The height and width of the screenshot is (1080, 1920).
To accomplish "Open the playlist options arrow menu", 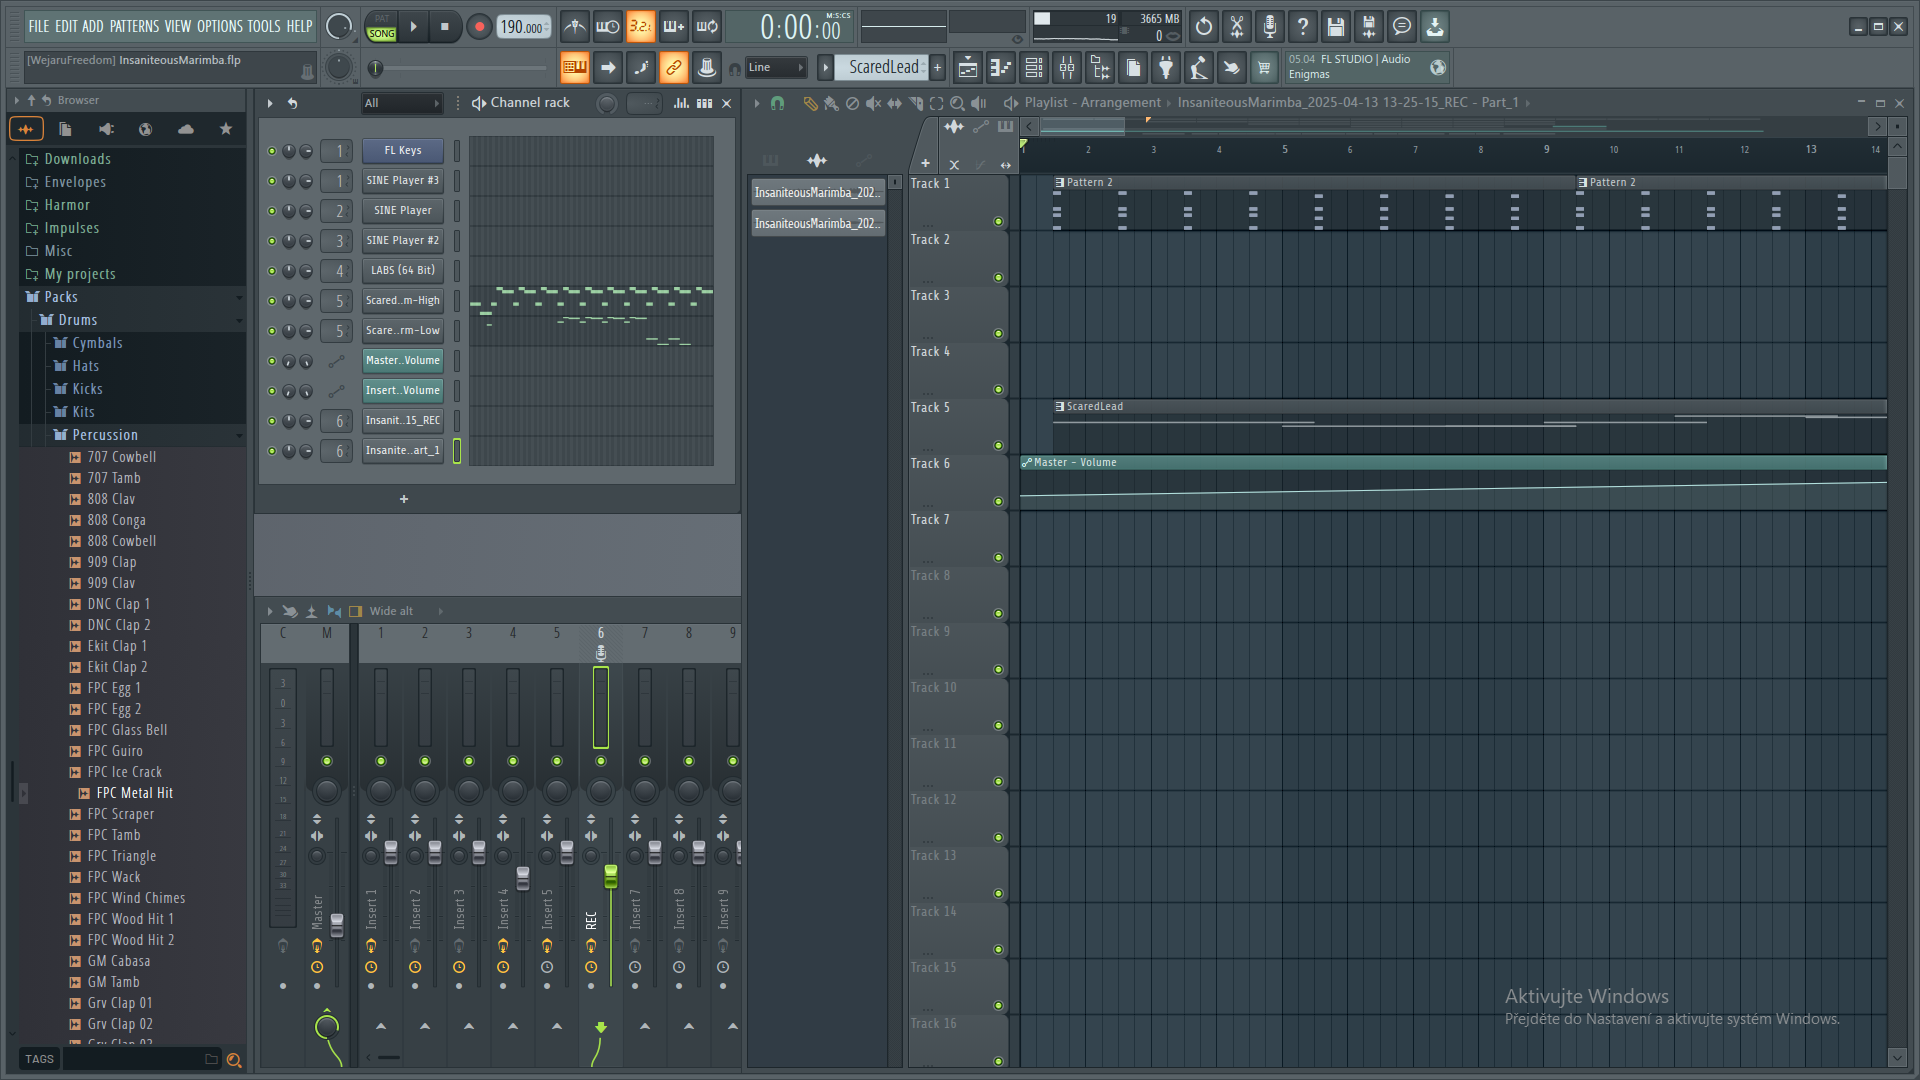I will [x=757, y=103].
